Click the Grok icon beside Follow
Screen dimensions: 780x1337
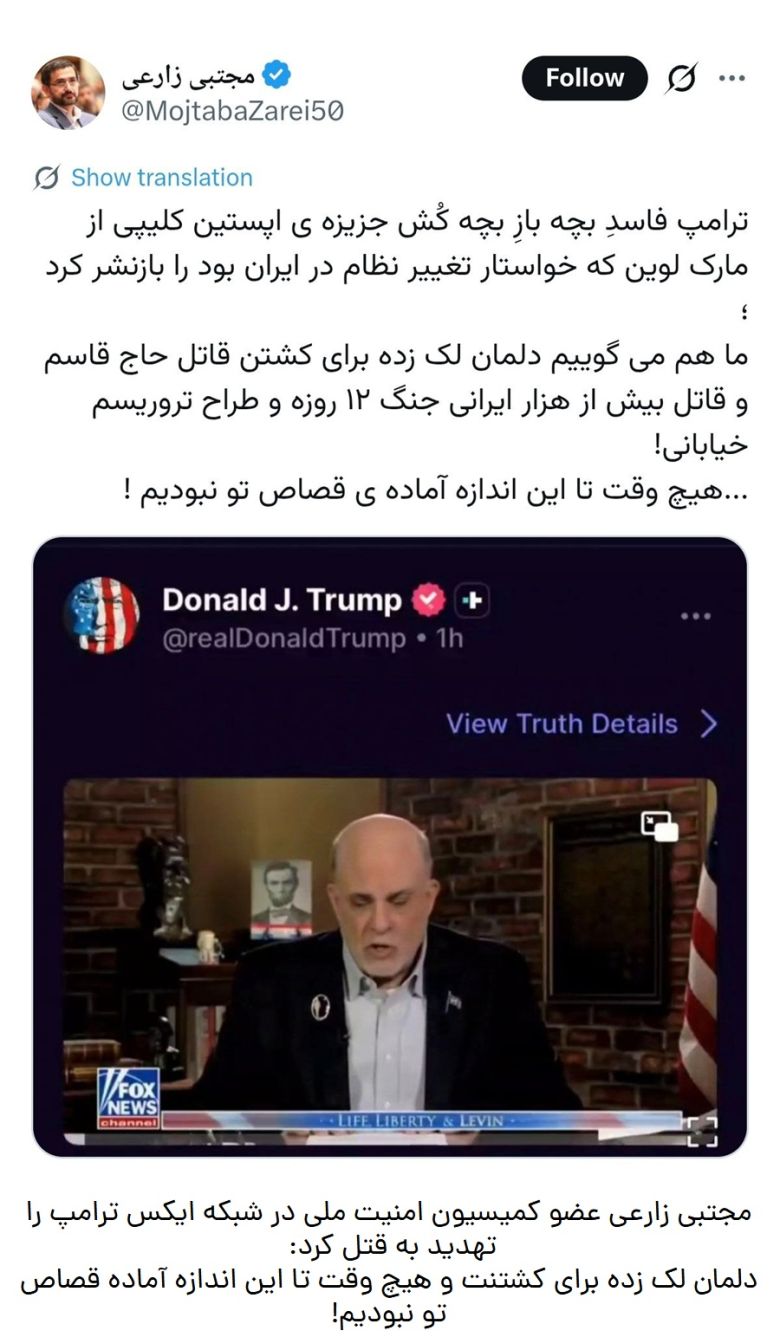(x=682, y=79)
